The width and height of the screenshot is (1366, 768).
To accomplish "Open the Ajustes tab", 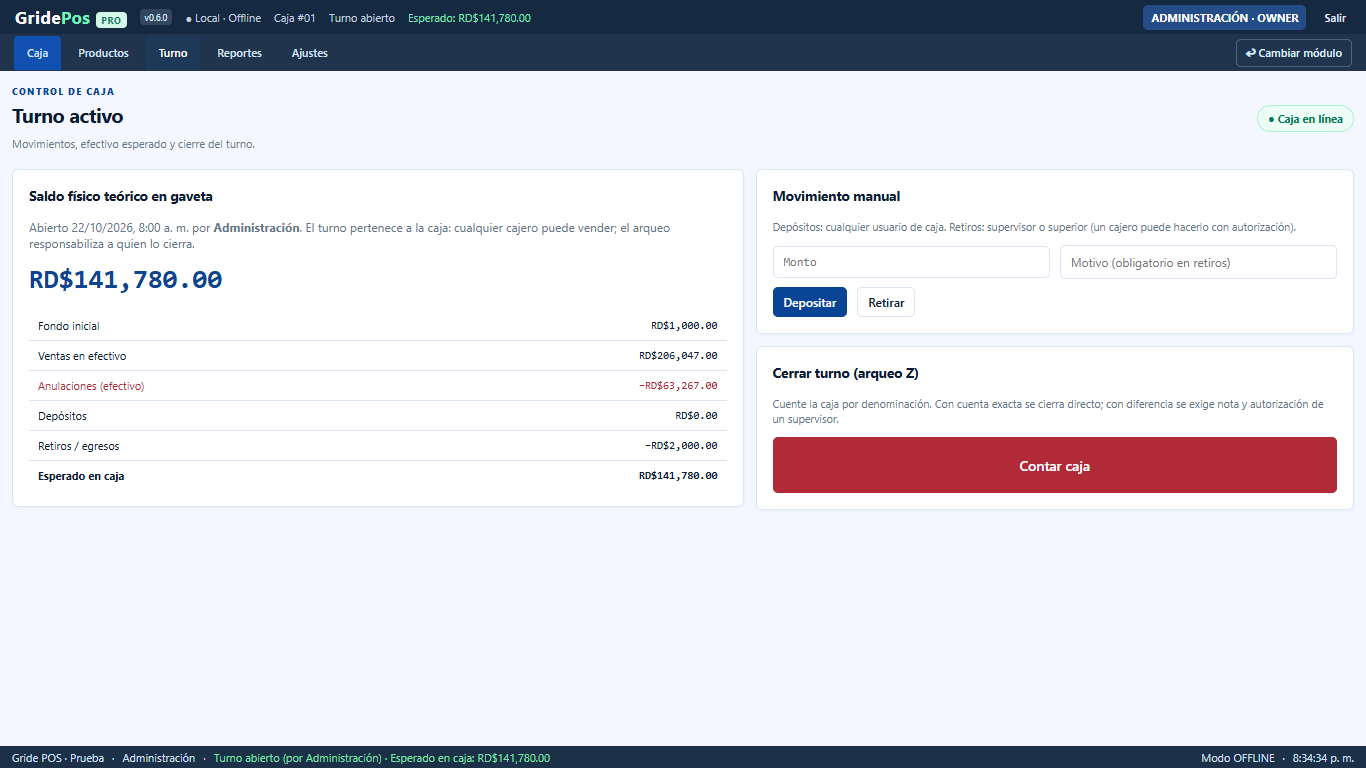I will click(310, 53).
